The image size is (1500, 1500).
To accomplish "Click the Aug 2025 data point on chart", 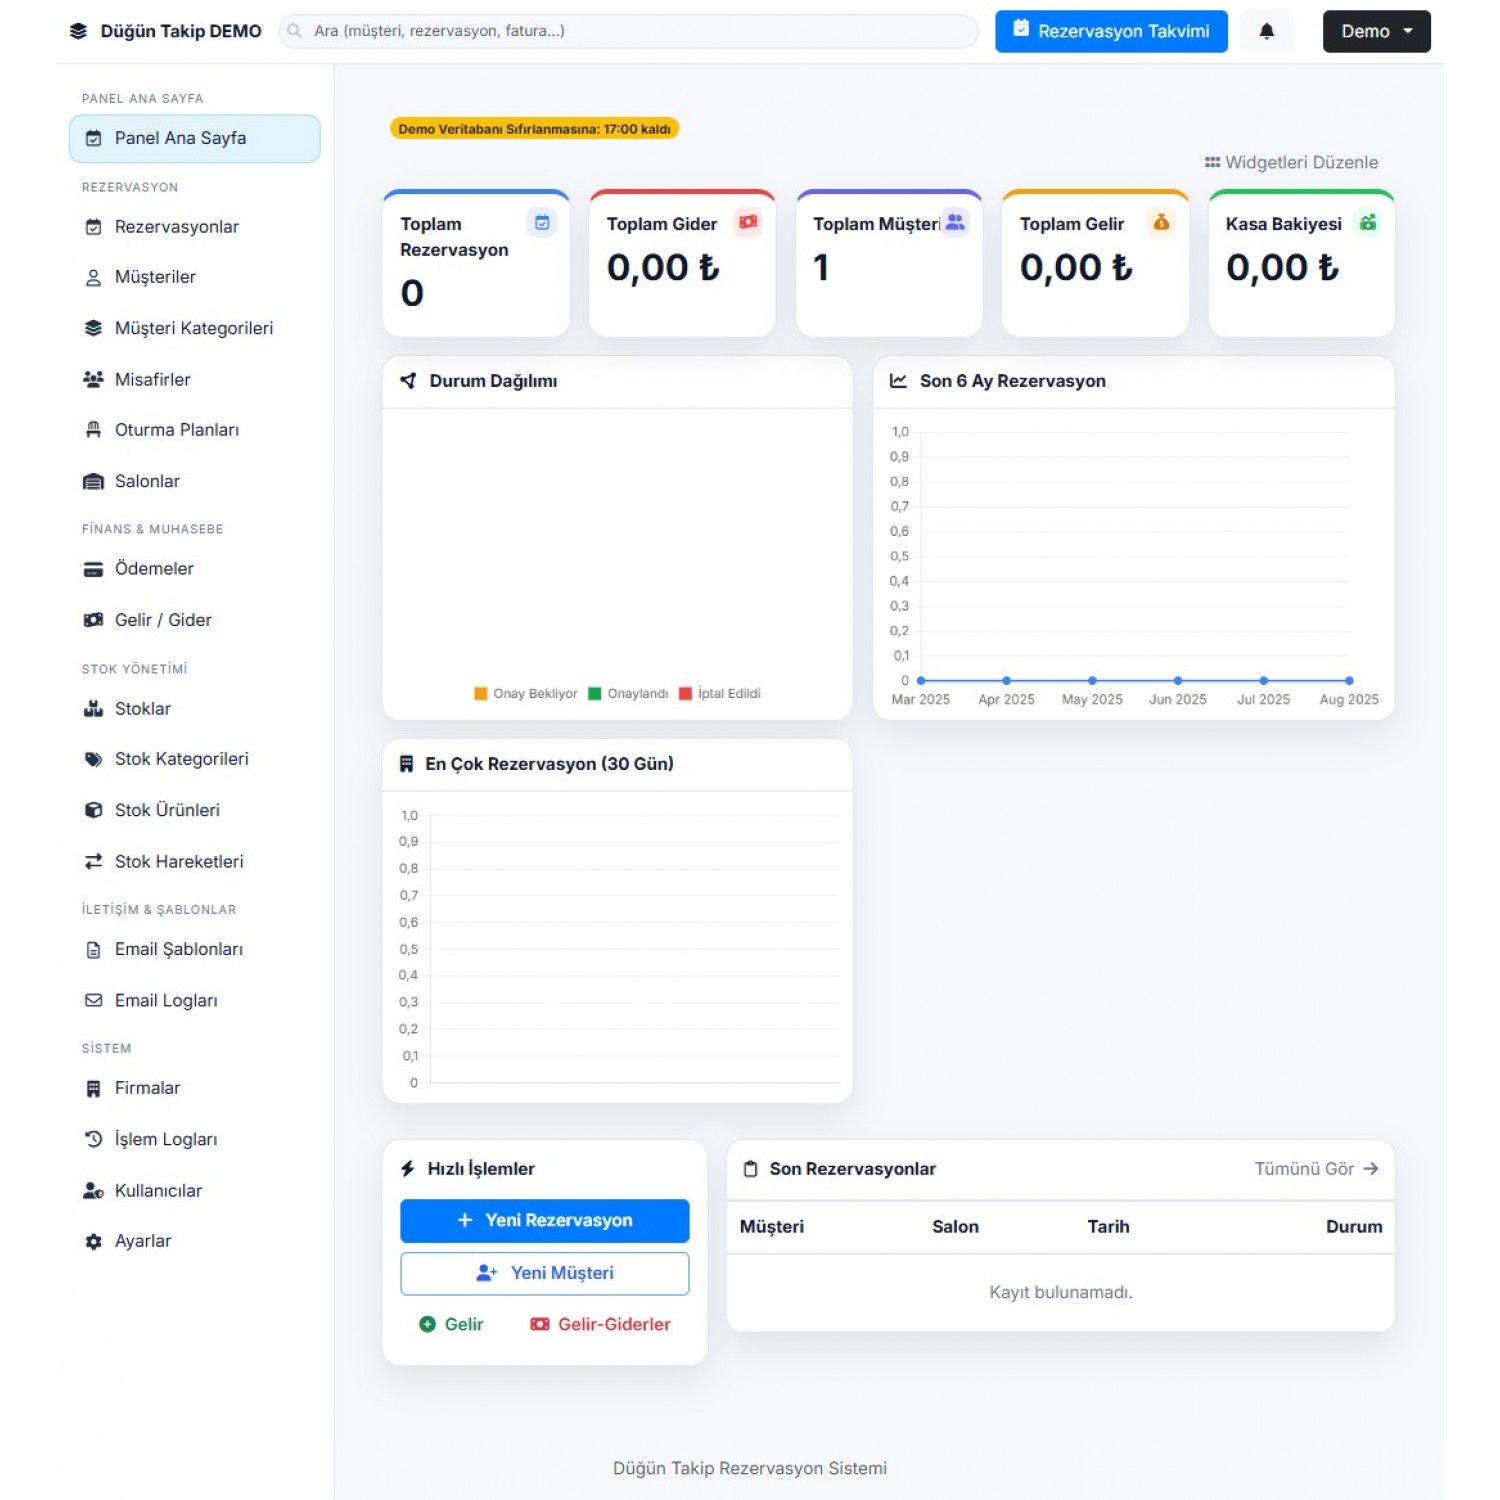I will click(1349, 680).
